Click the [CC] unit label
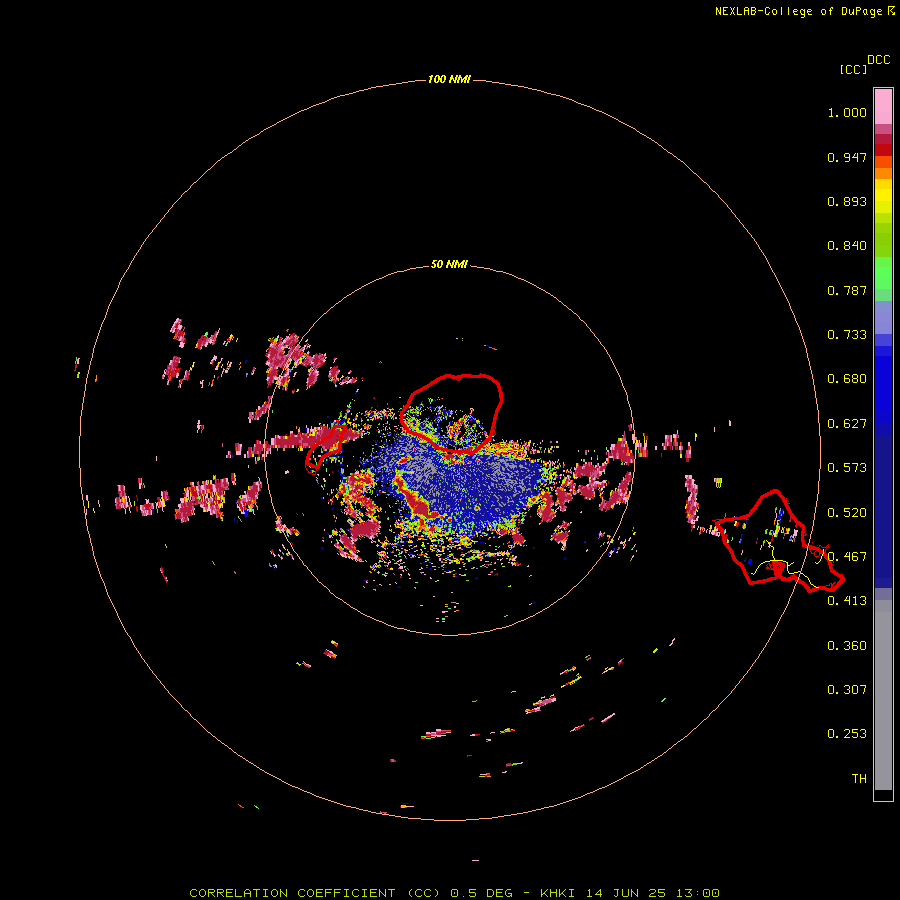 (x=853, y=69)
